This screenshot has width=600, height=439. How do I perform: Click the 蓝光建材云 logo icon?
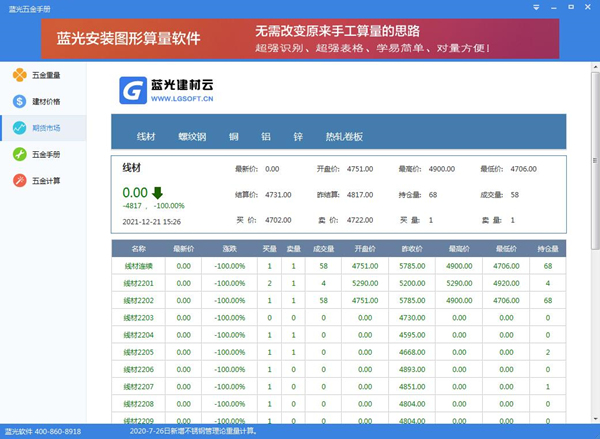133,92
